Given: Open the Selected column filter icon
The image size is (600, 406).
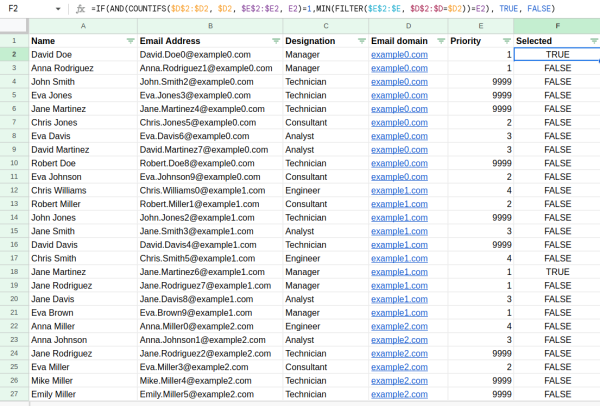Looking at the screenshot, I should 594,41.
